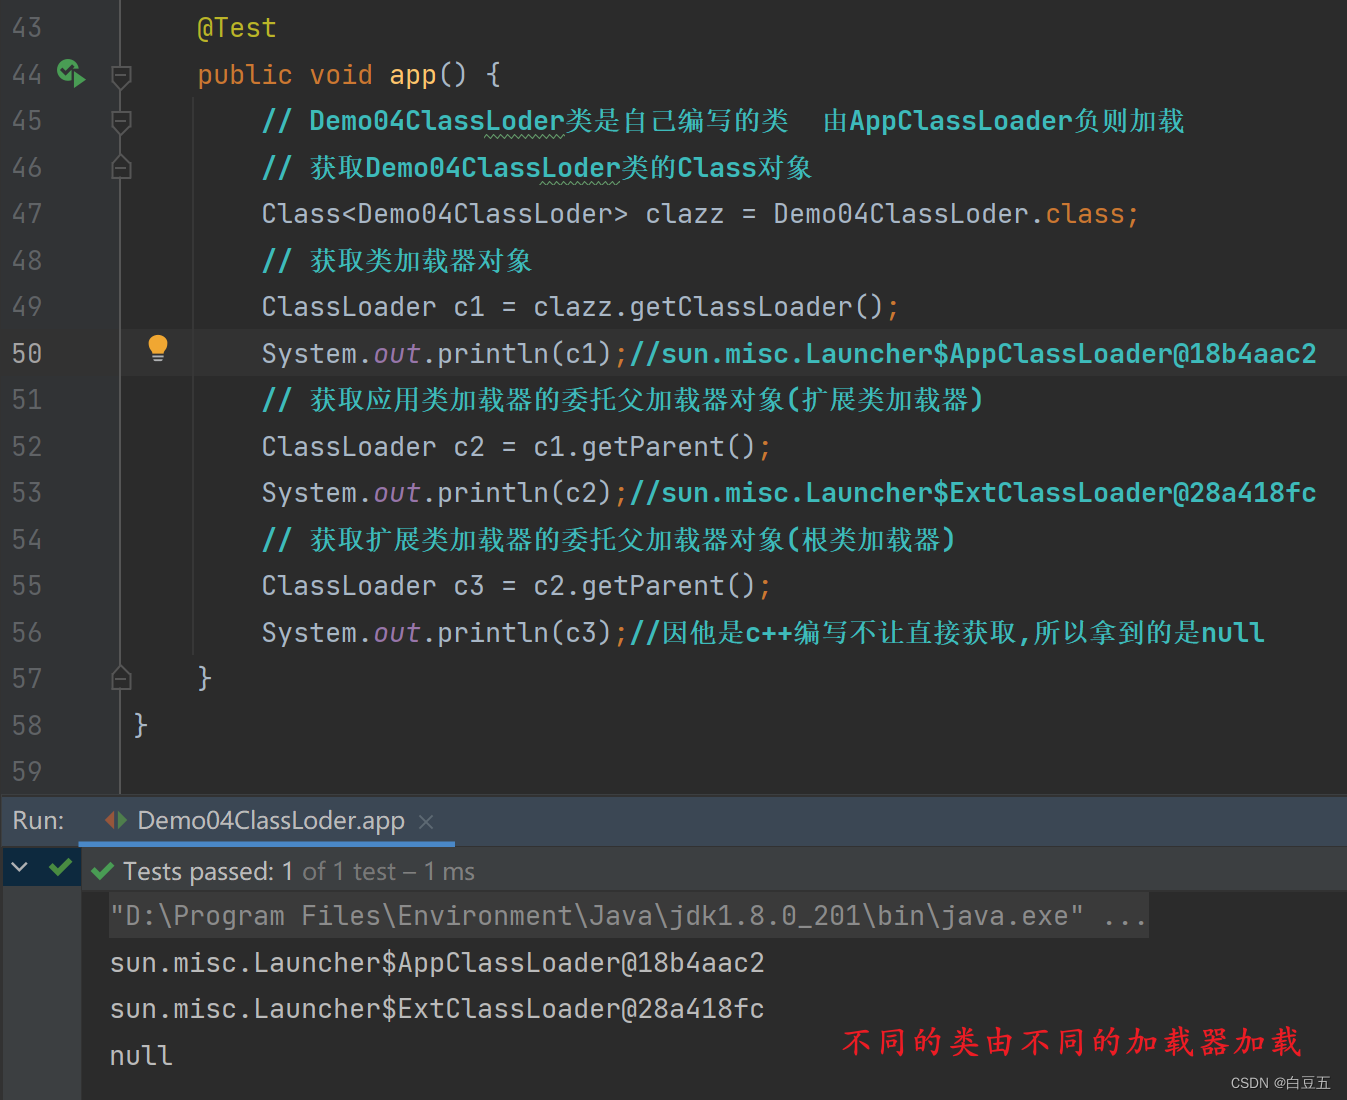
Task: Click line number 50 in the gutter
Action: [27, 353]
